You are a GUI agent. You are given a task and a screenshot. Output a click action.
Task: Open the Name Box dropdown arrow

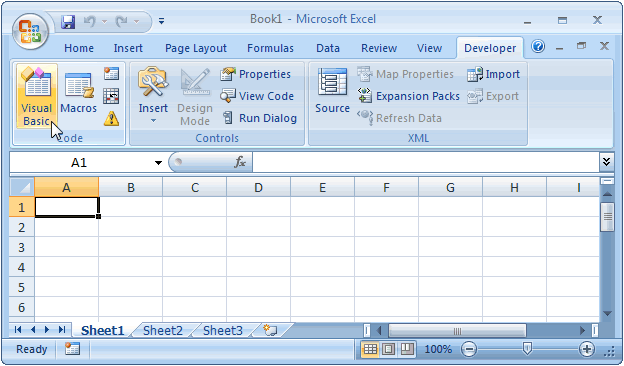pyautogui.click(x=158, y=163)
